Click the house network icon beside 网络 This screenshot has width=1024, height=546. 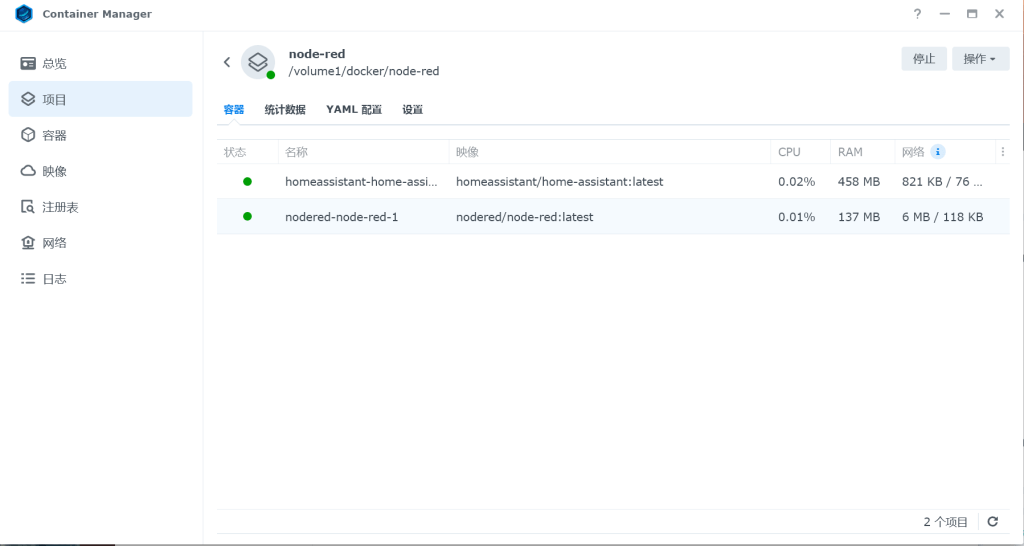click(x=28, y=243)
